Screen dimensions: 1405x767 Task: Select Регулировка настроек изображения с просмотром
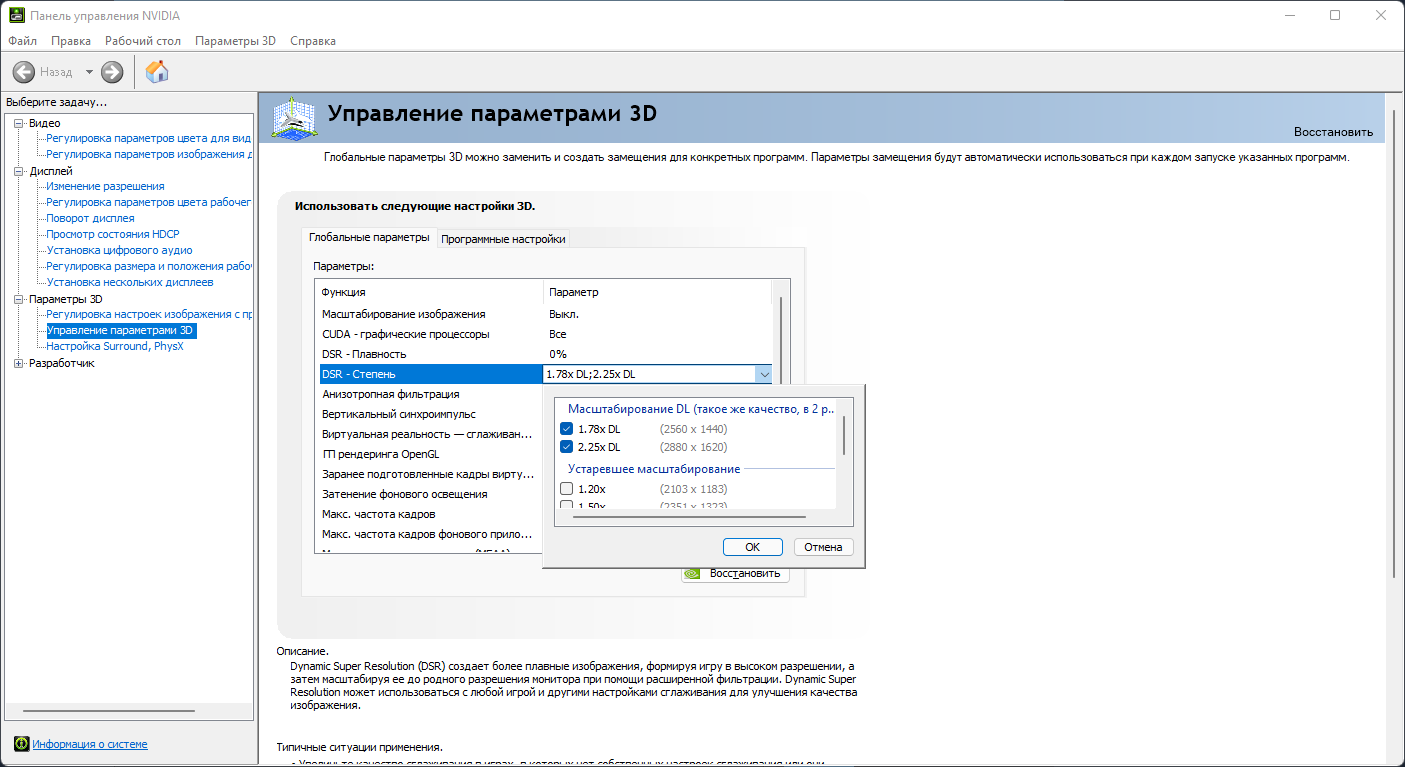[x=149, y=314]
